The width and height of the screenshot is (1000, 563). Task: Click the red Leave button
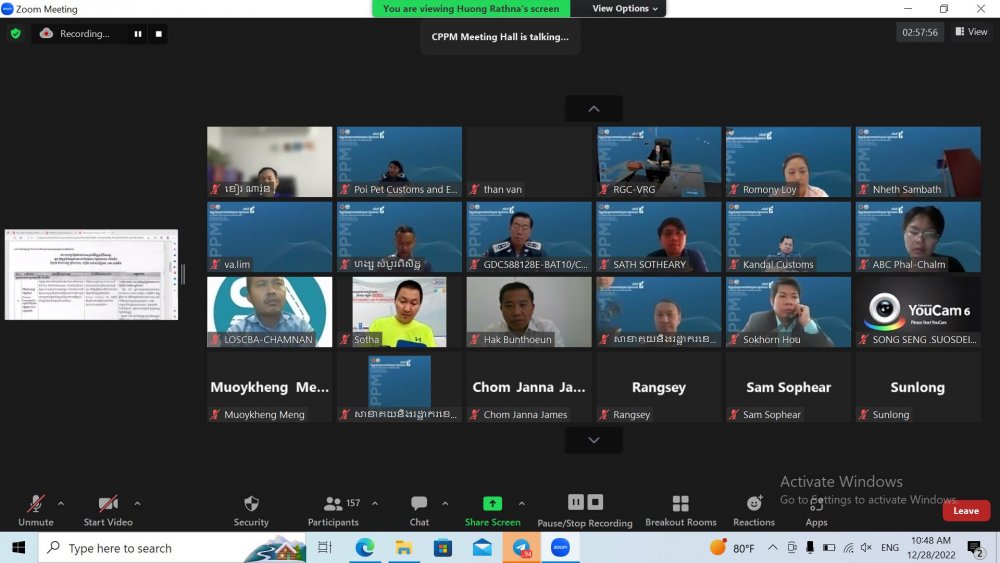[966, 511]
